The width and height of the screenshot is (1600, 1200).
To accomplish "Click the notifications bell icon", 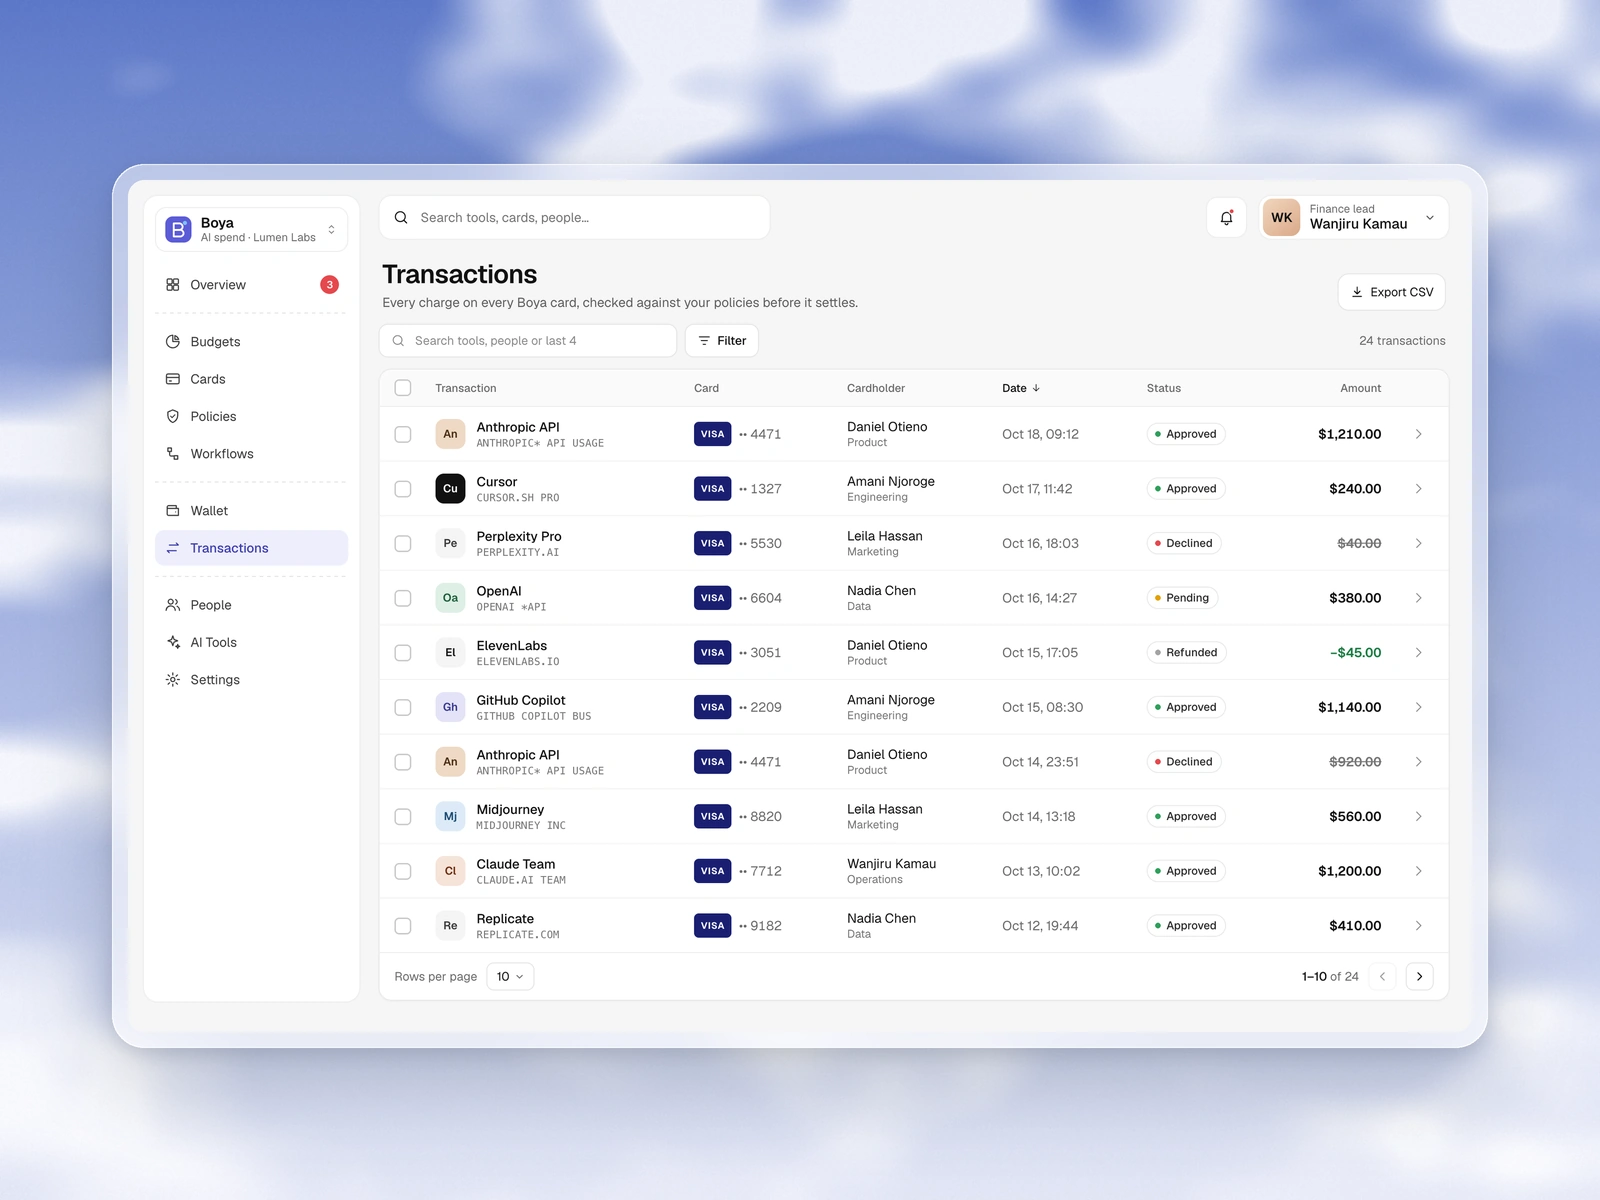I will tap(1226, 218).
